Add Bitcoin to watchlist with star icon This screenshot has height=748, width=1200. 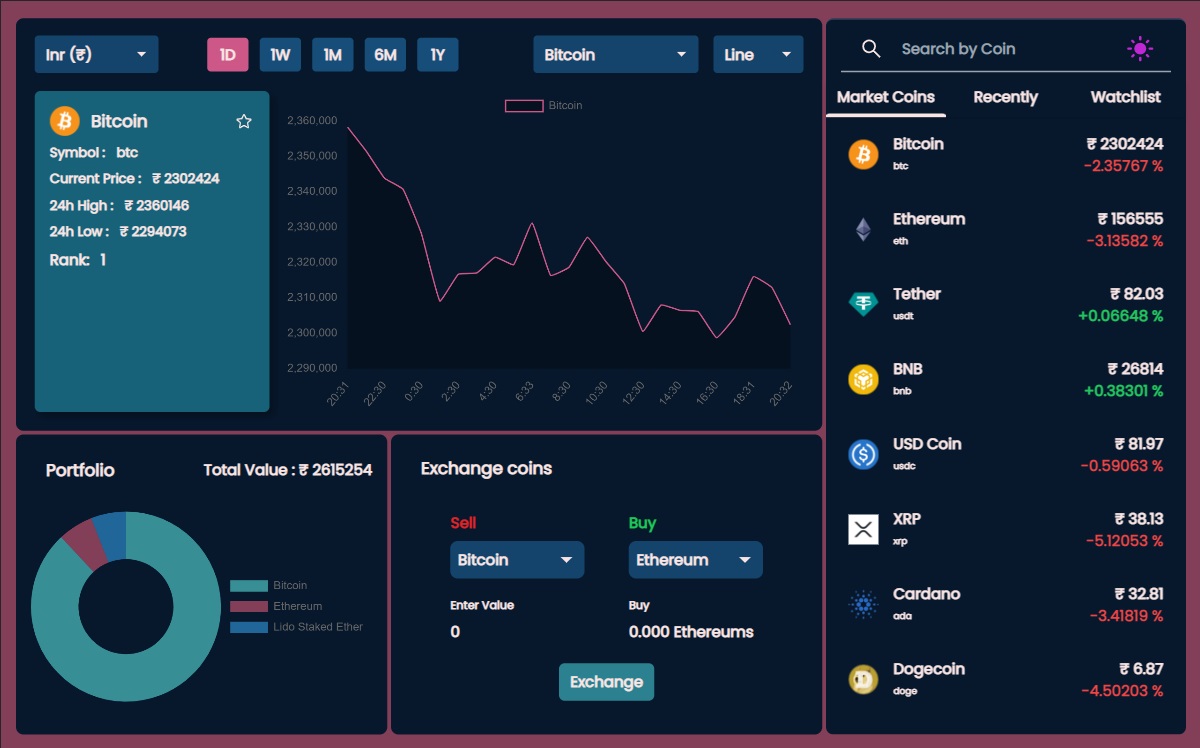click(244, 121)
